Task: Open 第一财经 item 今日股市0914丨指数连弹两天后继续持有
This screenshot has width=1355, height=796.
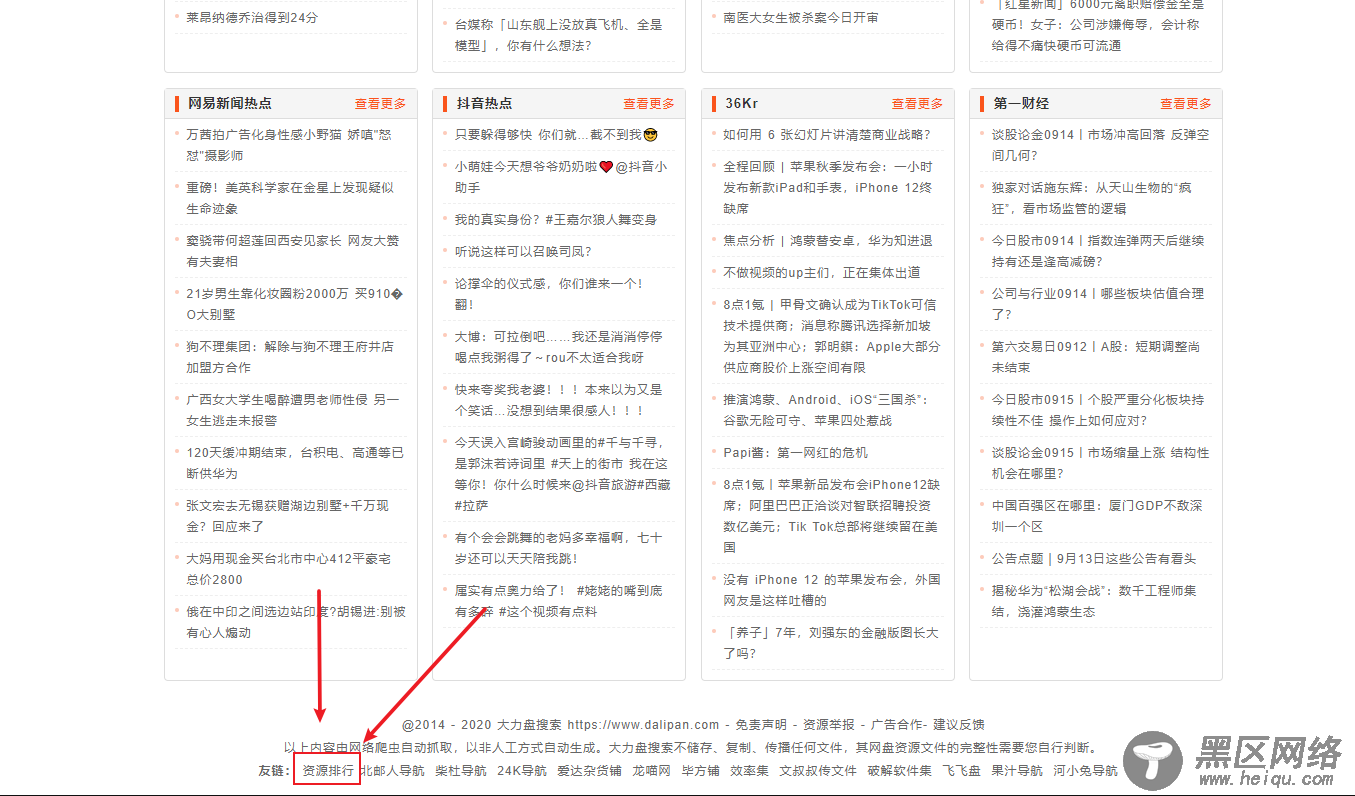Action: coord(1097,251)
